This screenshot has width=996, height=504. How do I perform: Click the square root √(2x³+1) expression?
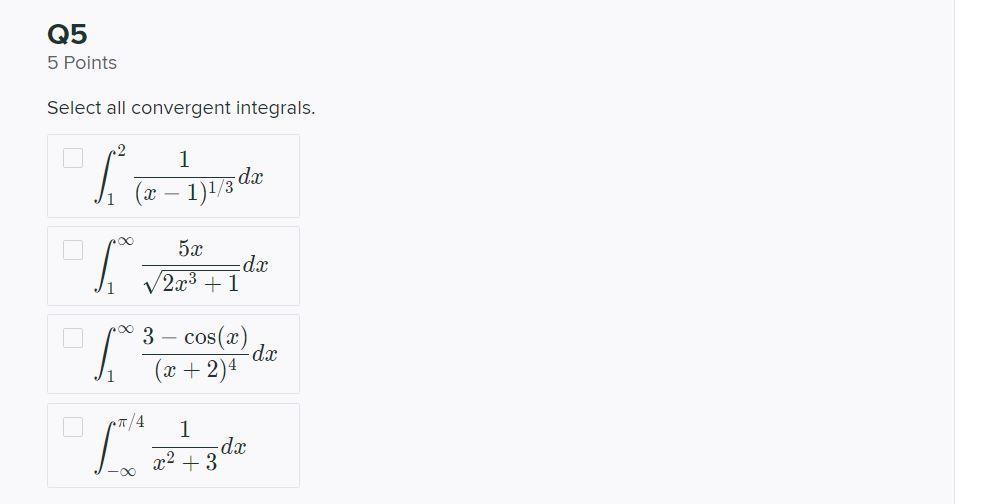point(191,282)
